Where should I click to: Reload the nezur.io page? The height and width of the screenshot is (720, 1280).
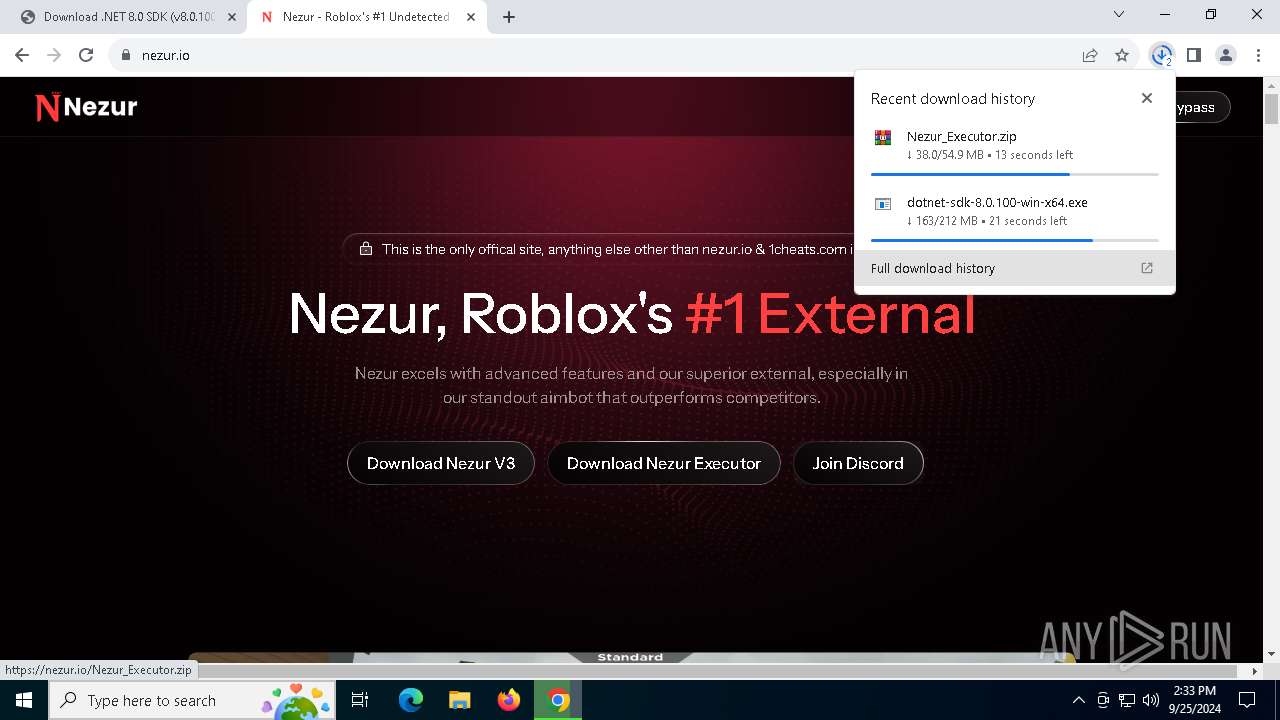(x=86, y=55)
